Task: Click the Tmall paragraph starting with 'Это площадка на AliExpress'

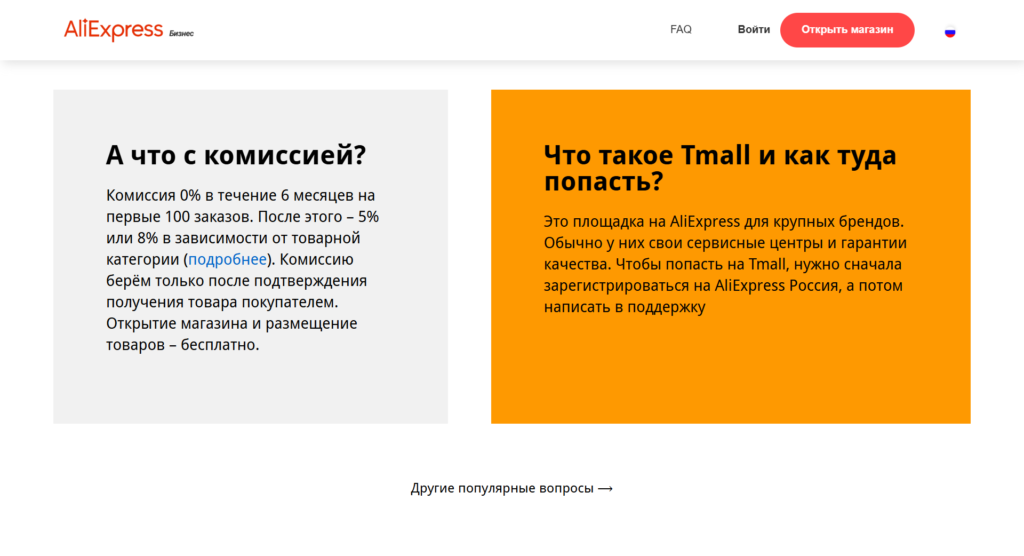Action: pos(725,264)
